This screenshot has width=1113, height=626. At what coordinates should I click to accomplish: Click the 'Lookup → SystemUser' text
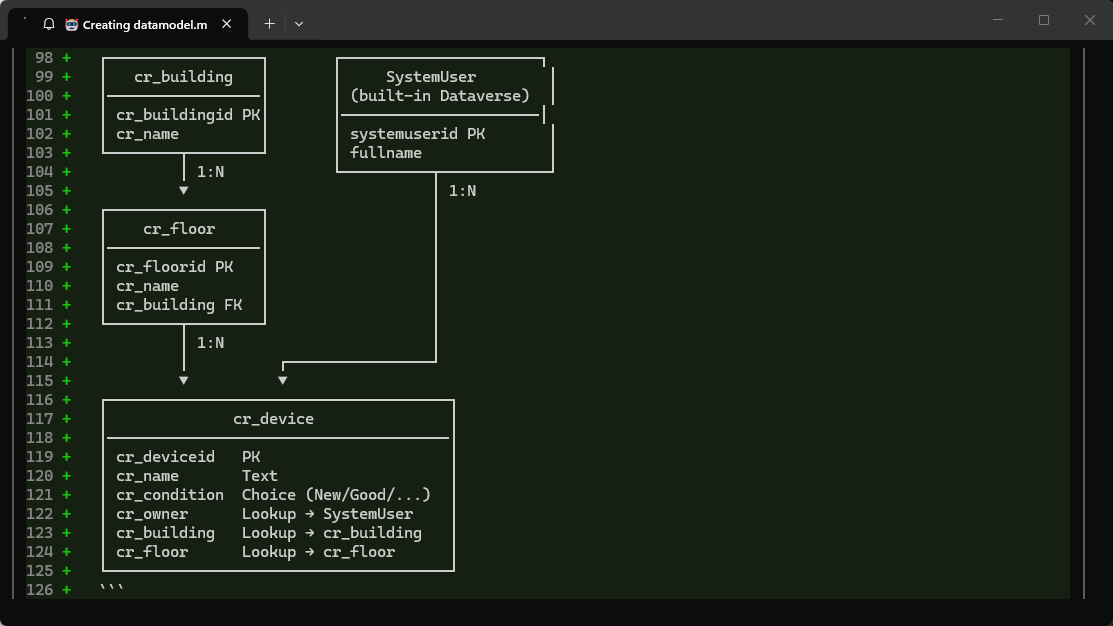tap(327, 514)
